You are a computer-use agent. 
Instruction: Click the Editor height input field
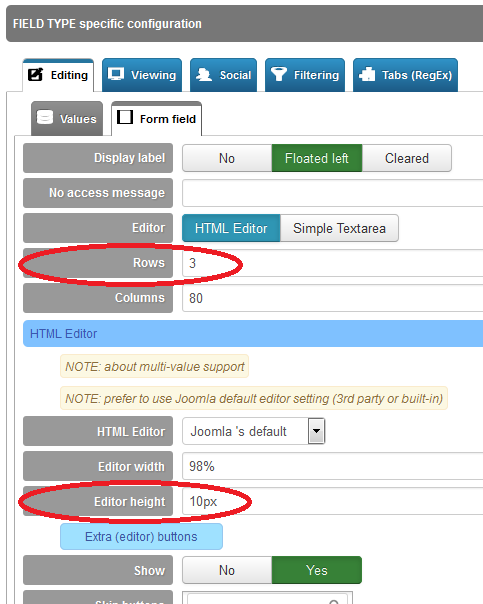tap(332, 501)
